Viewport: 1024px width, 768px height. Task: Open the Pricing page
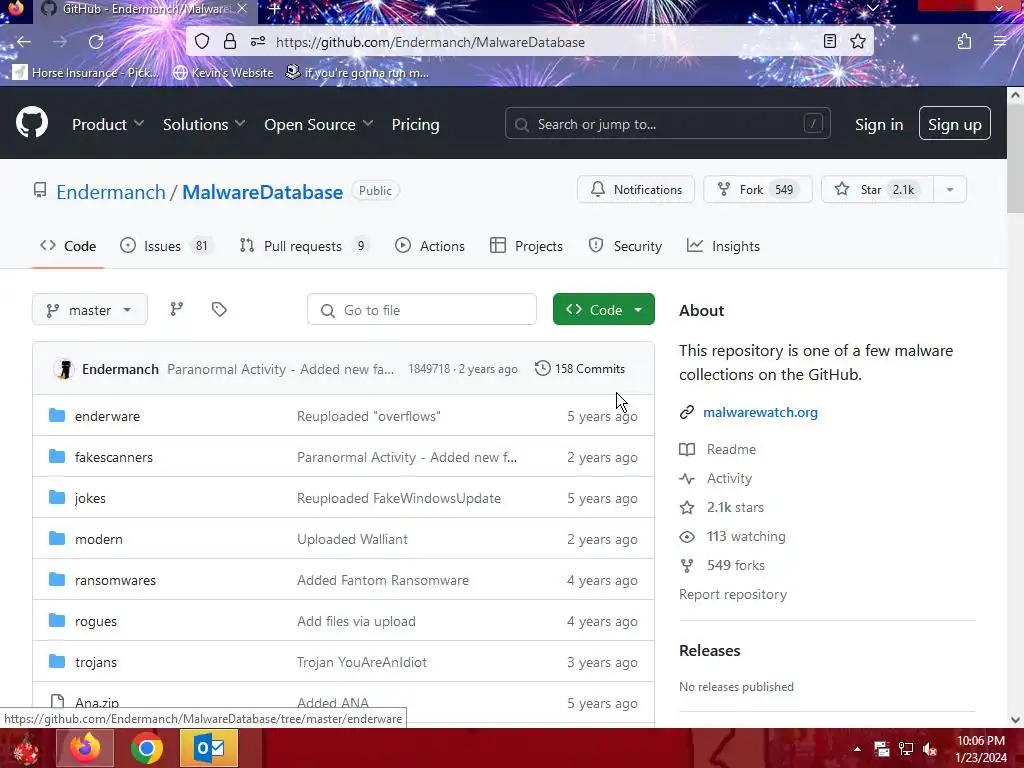click(x=415, y=124)
